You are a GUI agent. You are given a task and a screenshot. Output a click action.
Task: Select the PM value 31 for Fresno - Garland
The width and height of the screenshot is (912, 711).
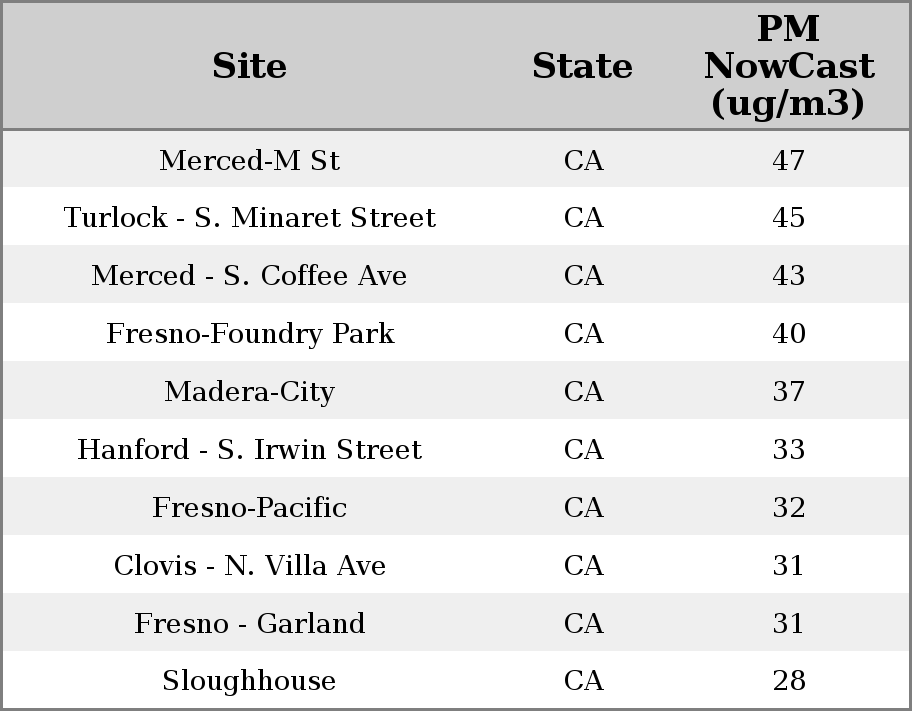[788, 623]
